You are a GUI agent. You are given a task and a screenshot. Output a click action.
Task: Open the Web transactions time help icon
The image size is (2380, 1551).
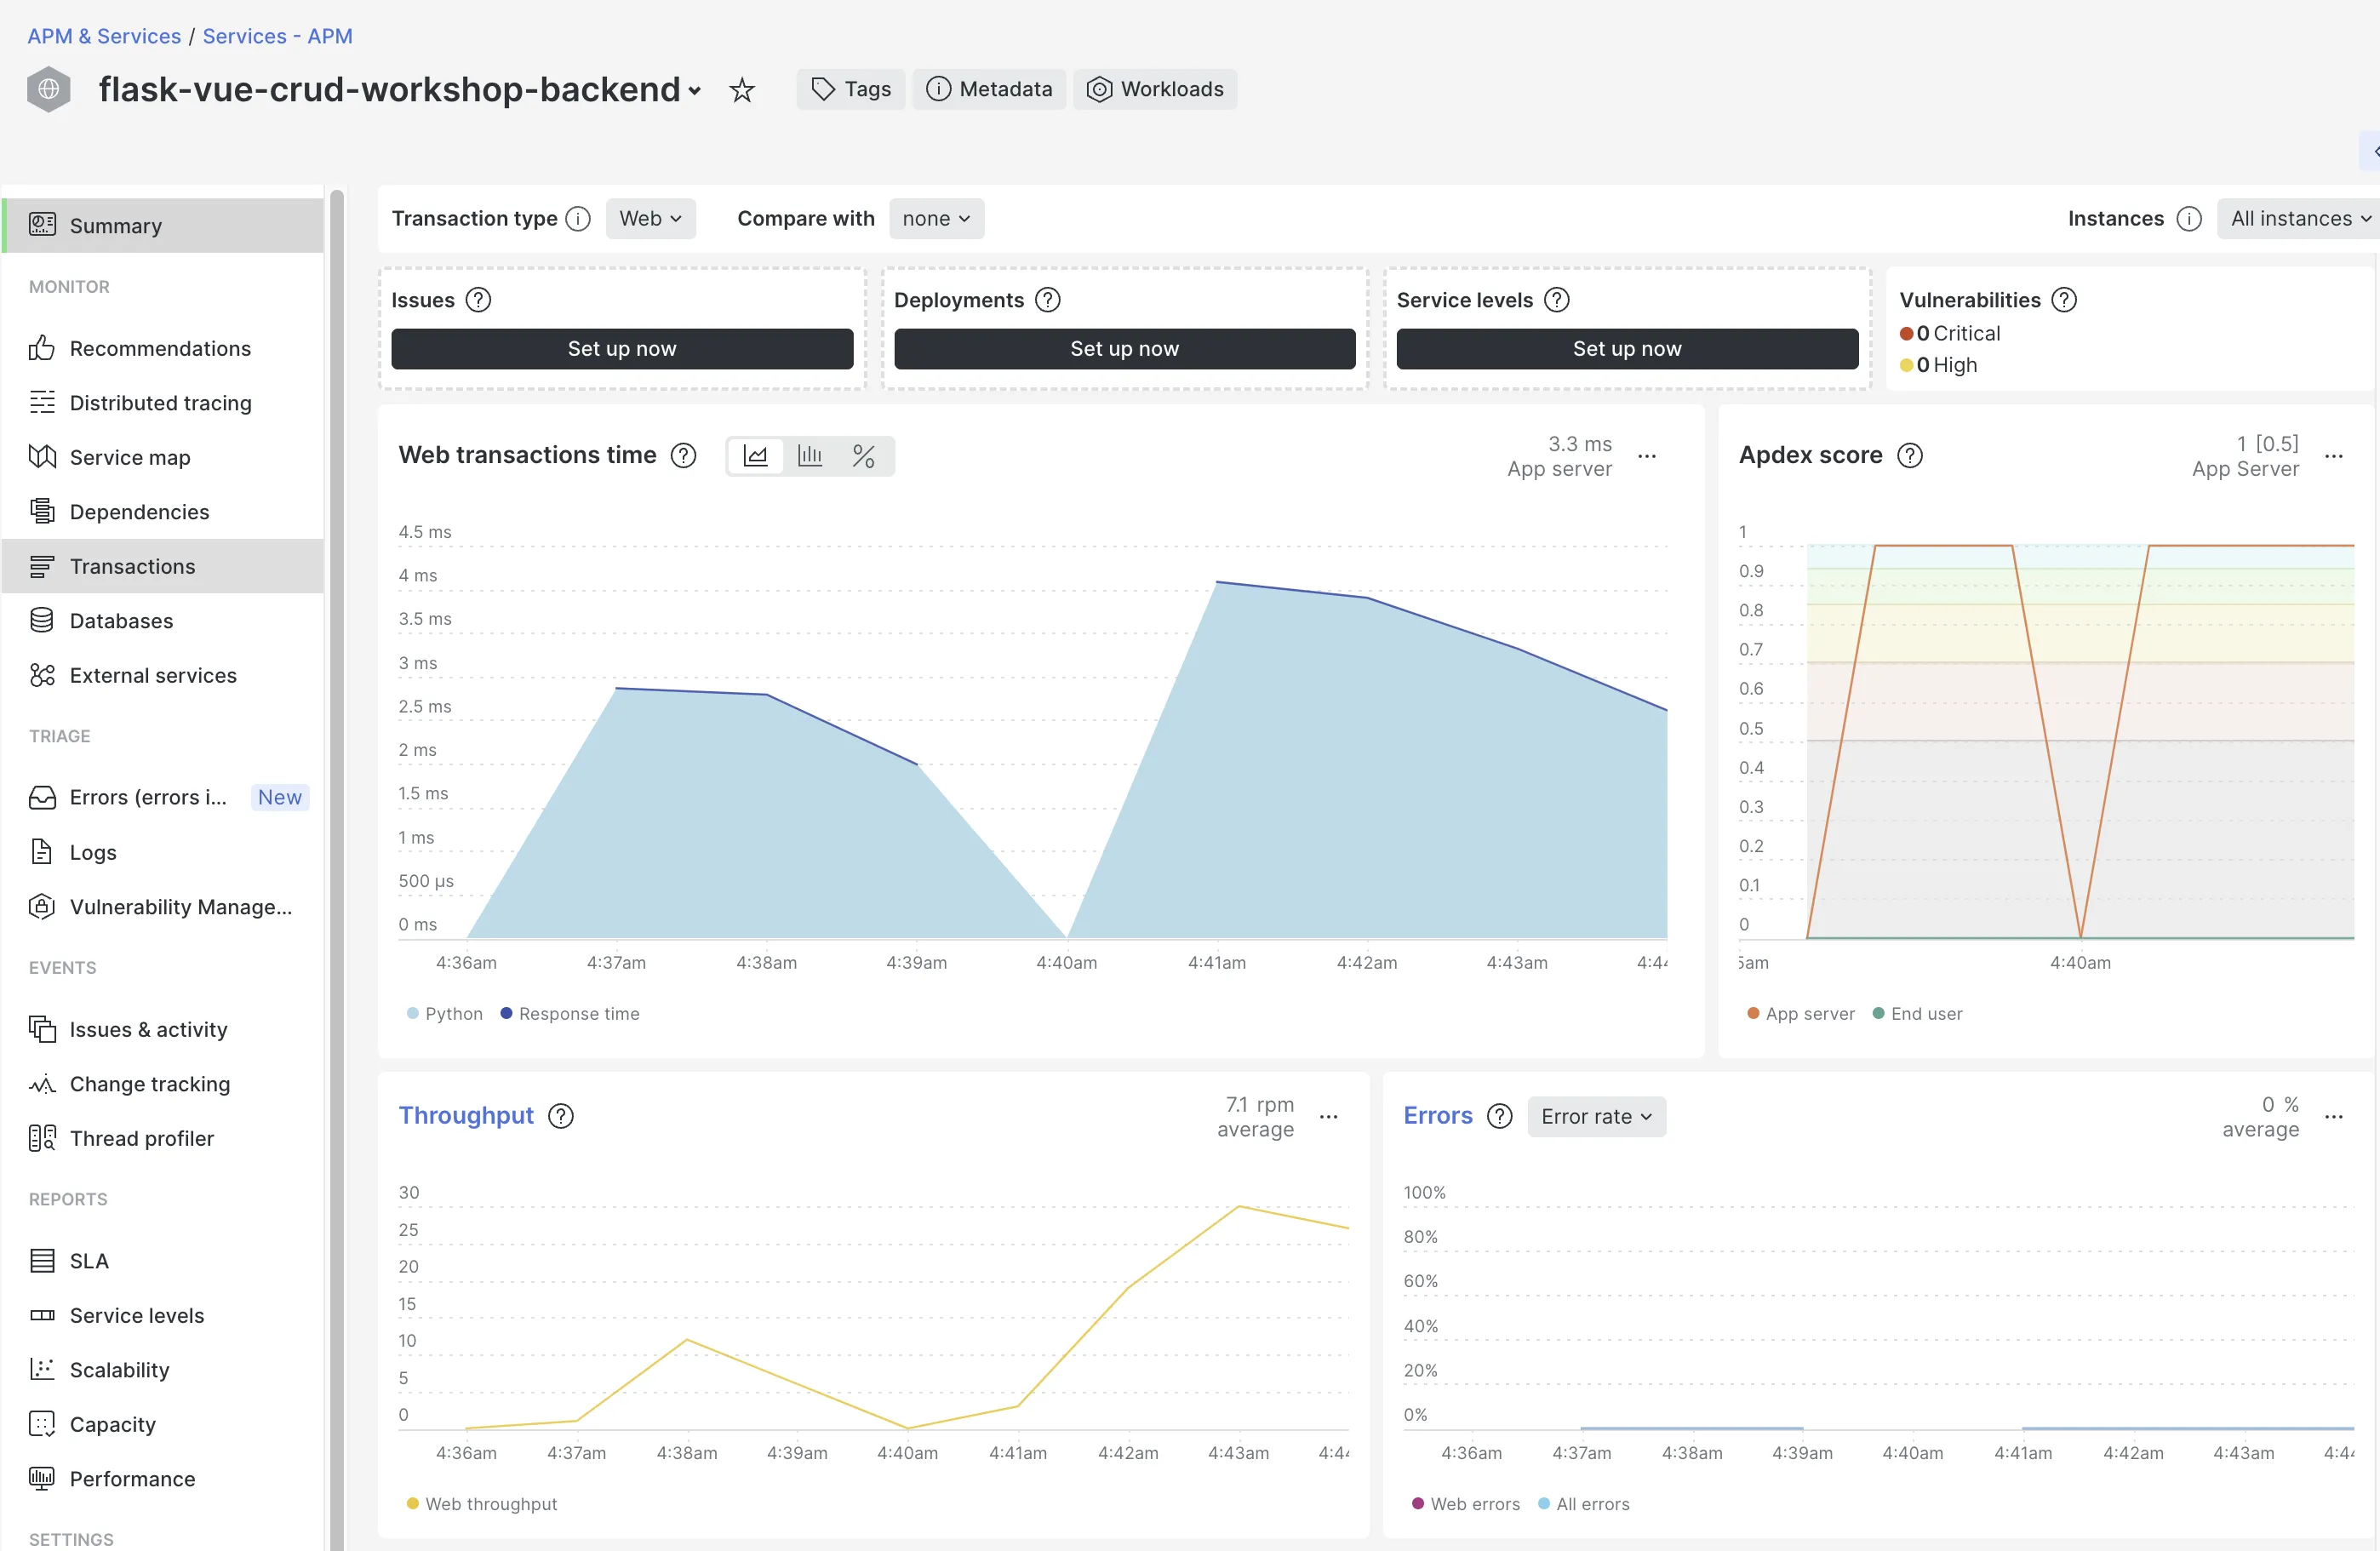click(684, 455)
